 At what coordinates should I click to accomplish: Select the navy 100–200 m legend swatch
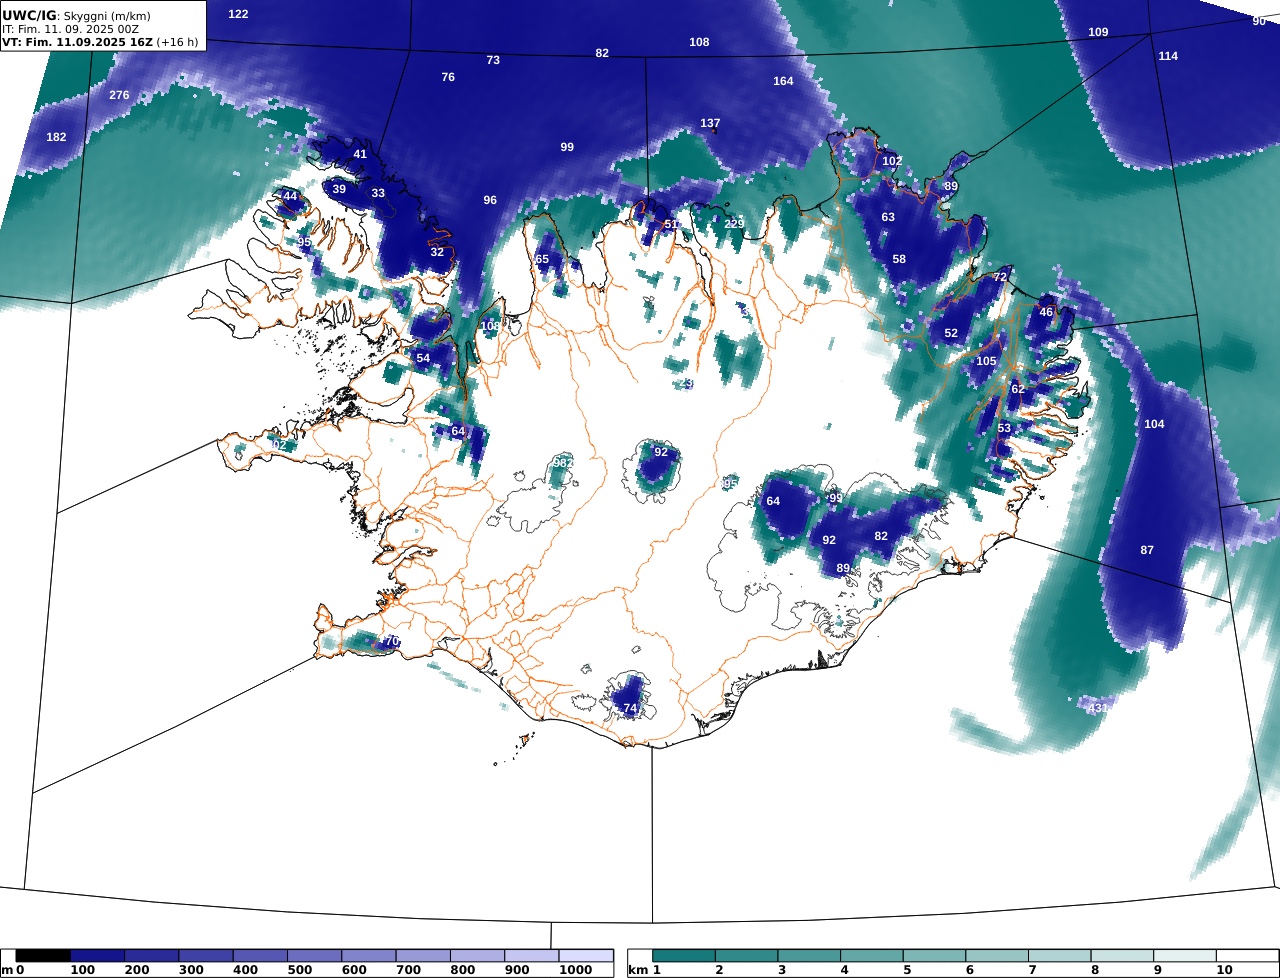(97, 956)
